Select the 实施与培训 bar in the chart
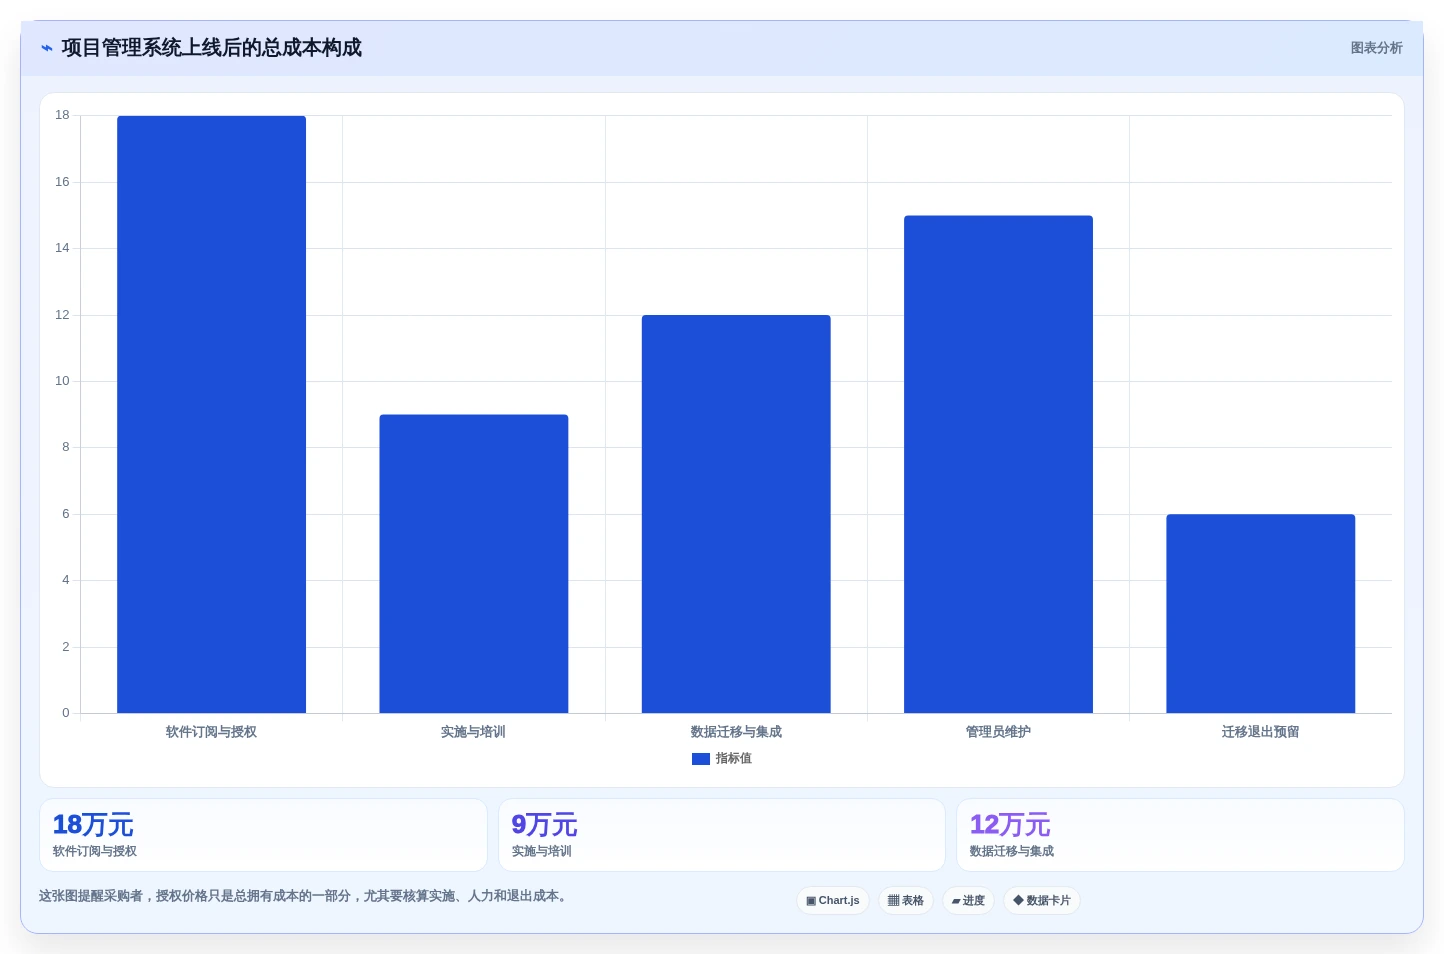 click(x=474, y=564)
